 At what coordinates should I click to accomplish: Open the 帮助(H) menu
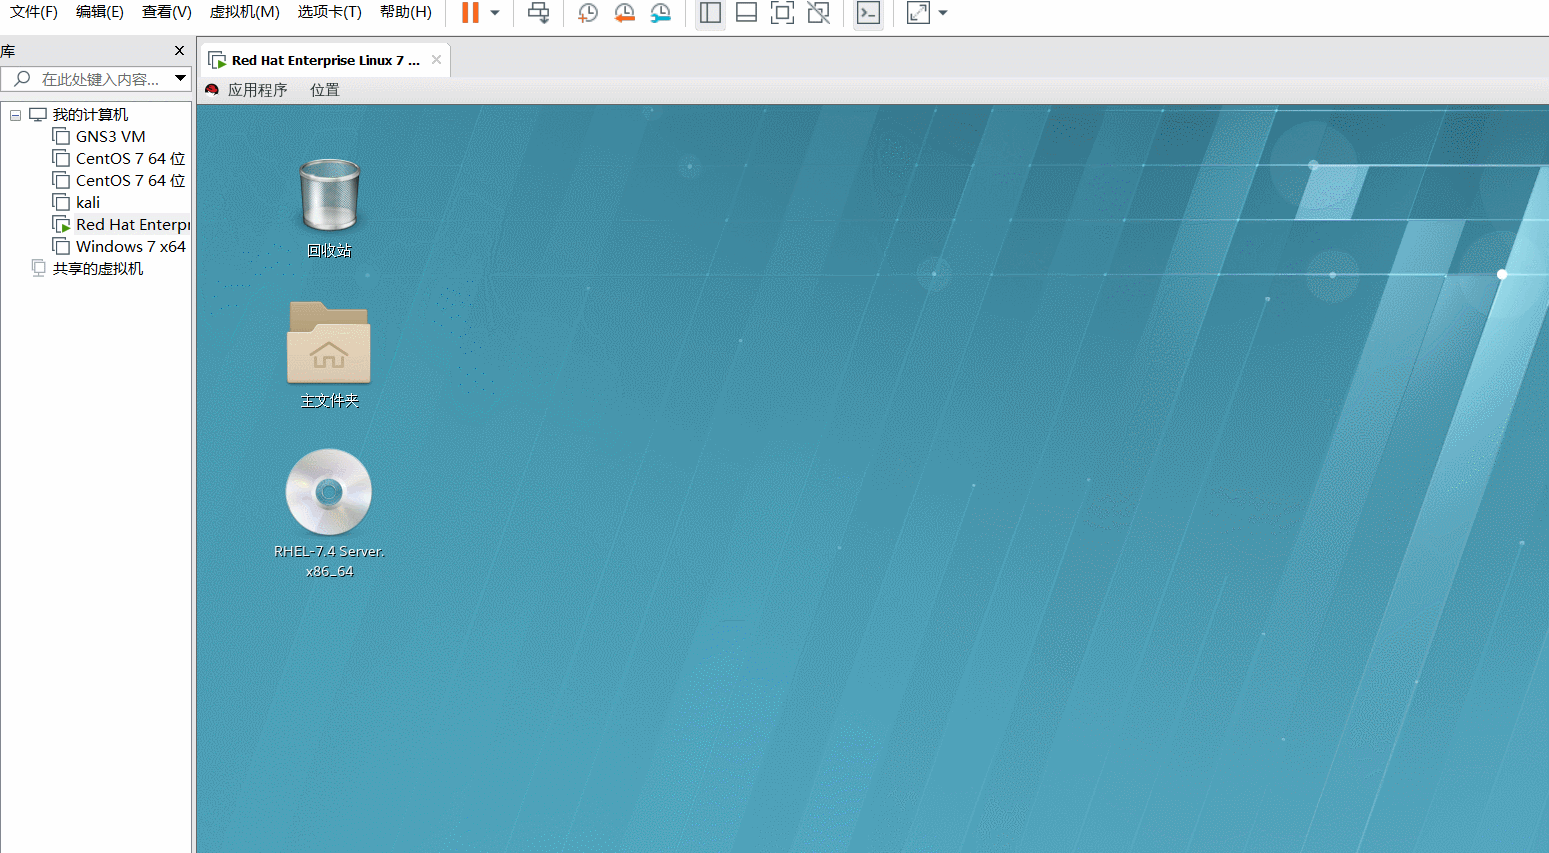406,12
